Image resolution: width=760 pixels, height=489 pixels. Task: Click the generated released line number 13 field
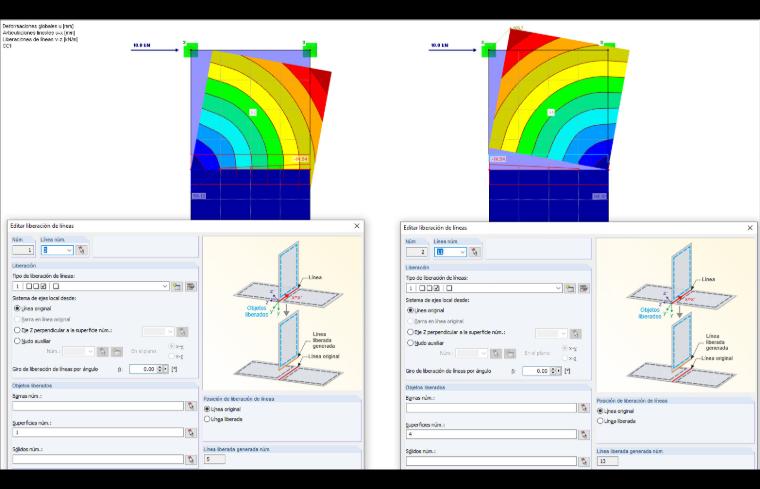click(x=608, y=461)
